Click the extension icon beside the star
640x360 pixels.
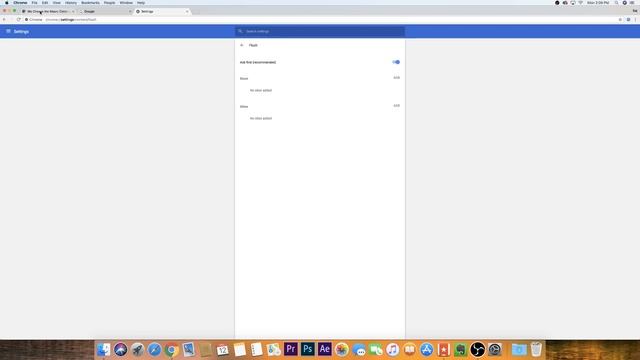click(x=628, y=20)
